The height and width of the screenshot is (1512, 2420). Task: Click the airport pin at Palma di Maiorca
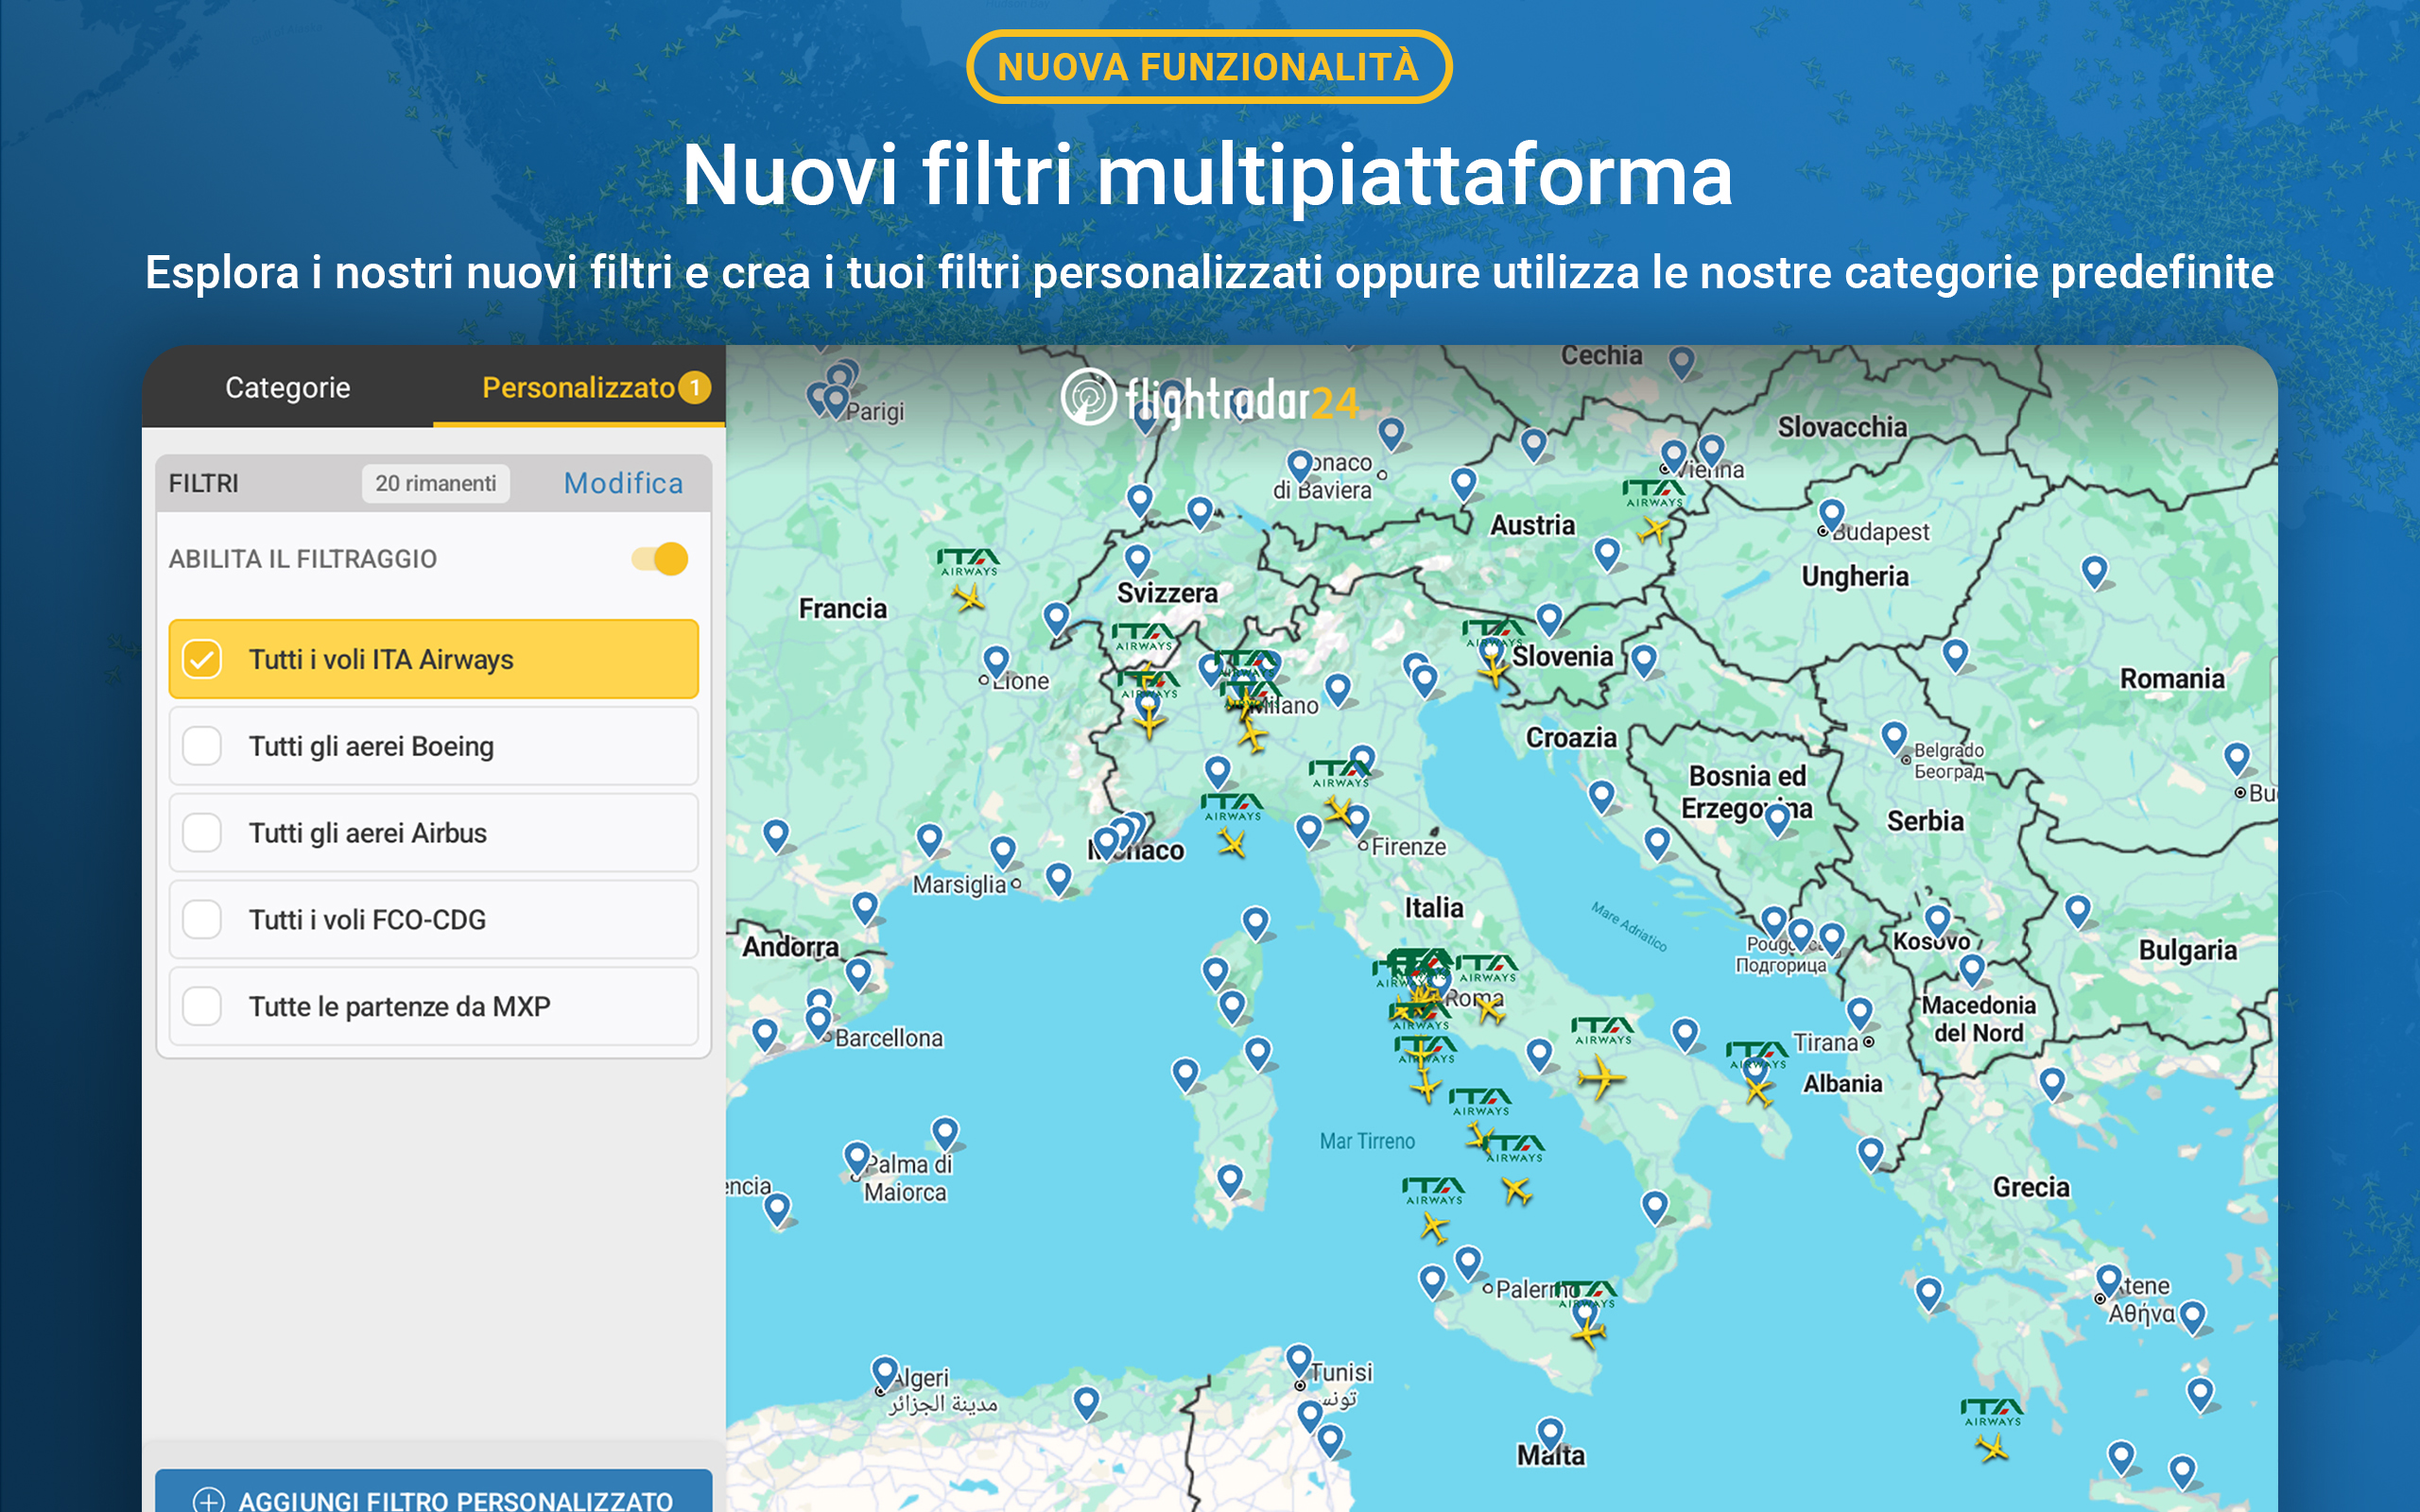point(857,1159)
